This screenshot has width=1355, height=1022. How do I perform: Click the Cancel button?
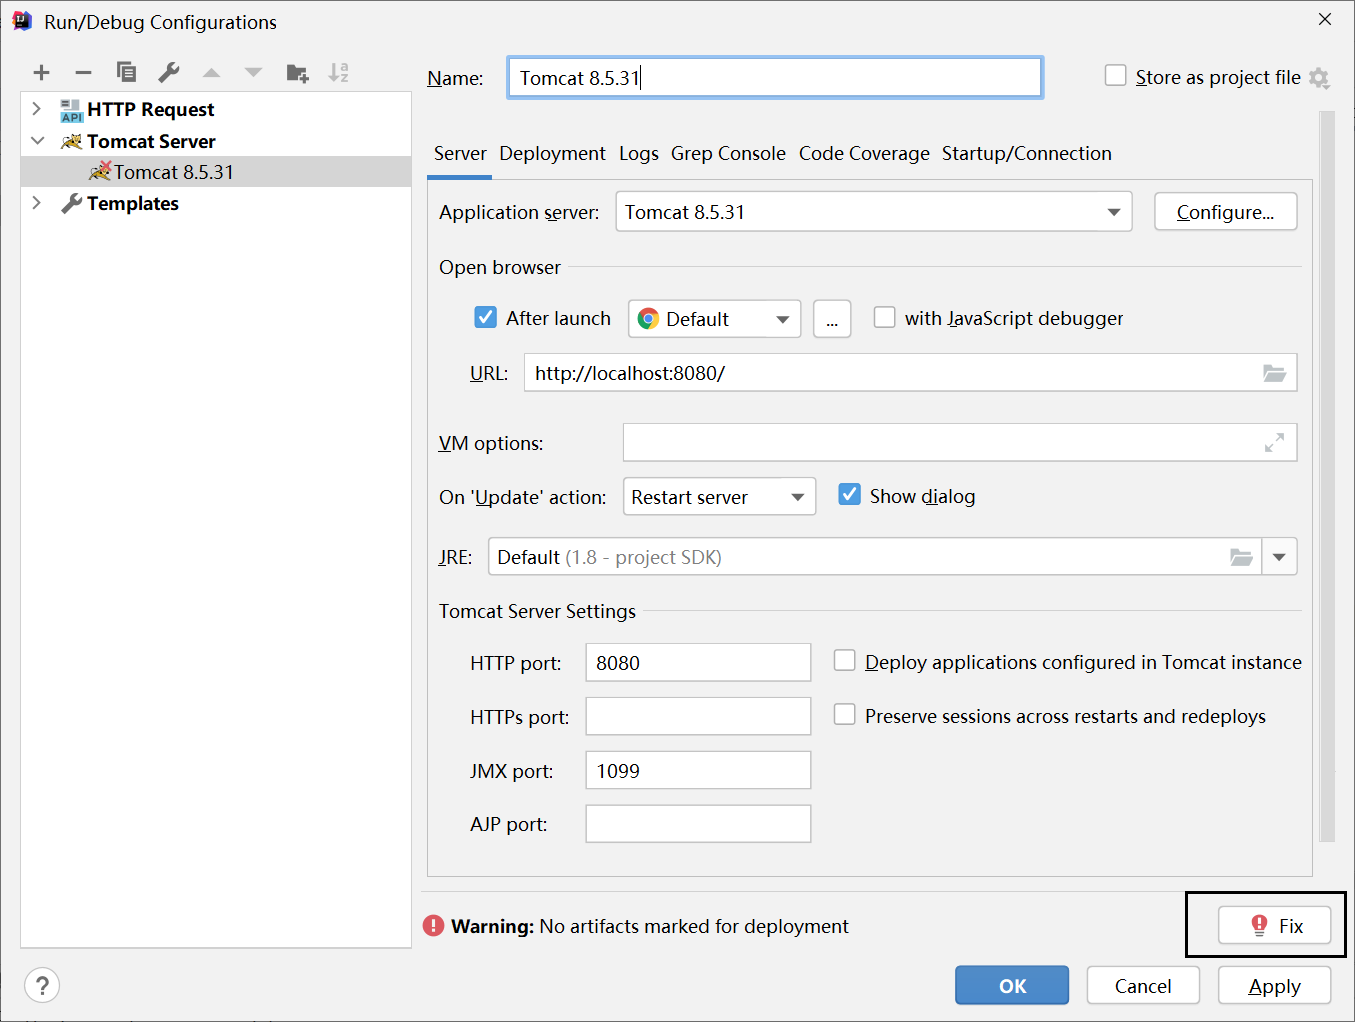[1143, 986]
